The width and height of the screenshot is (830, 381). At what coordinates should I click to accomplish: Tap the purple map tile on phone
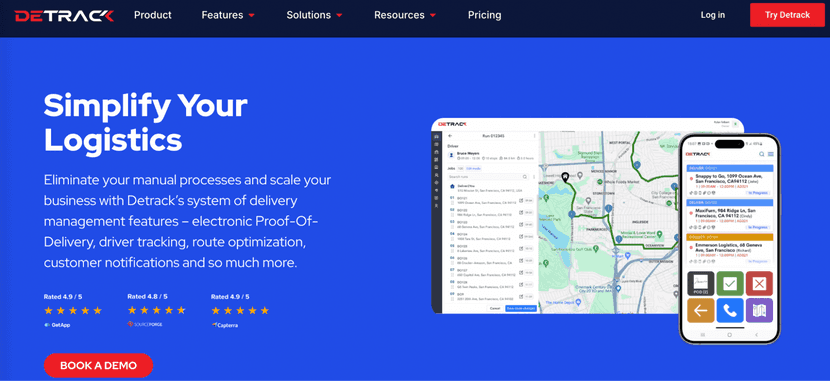[759, 311]
